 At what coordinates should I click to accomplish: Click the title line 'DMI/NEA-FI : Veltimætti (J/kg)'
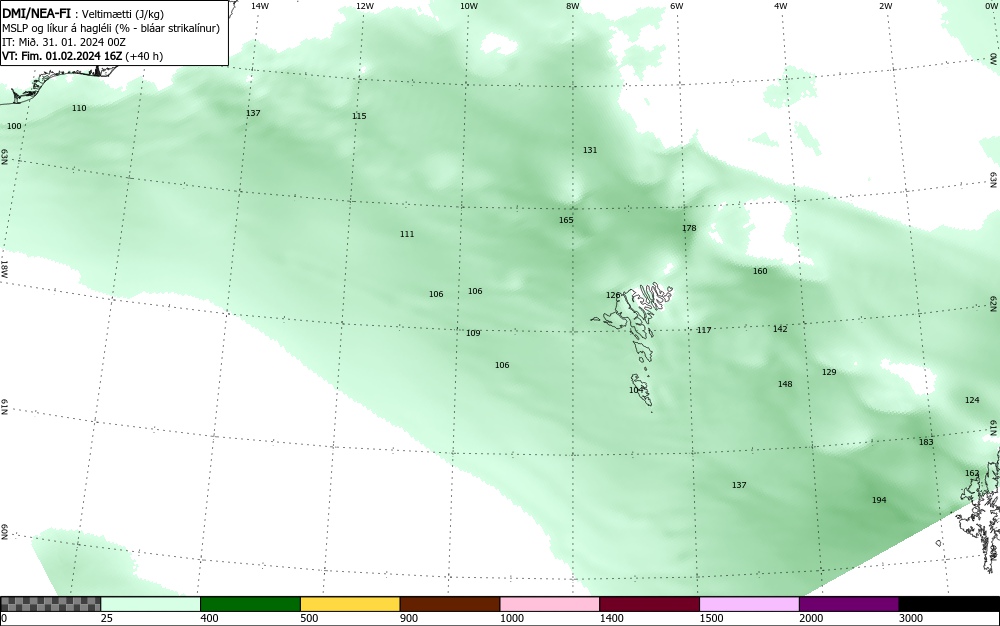coord(83,14)
